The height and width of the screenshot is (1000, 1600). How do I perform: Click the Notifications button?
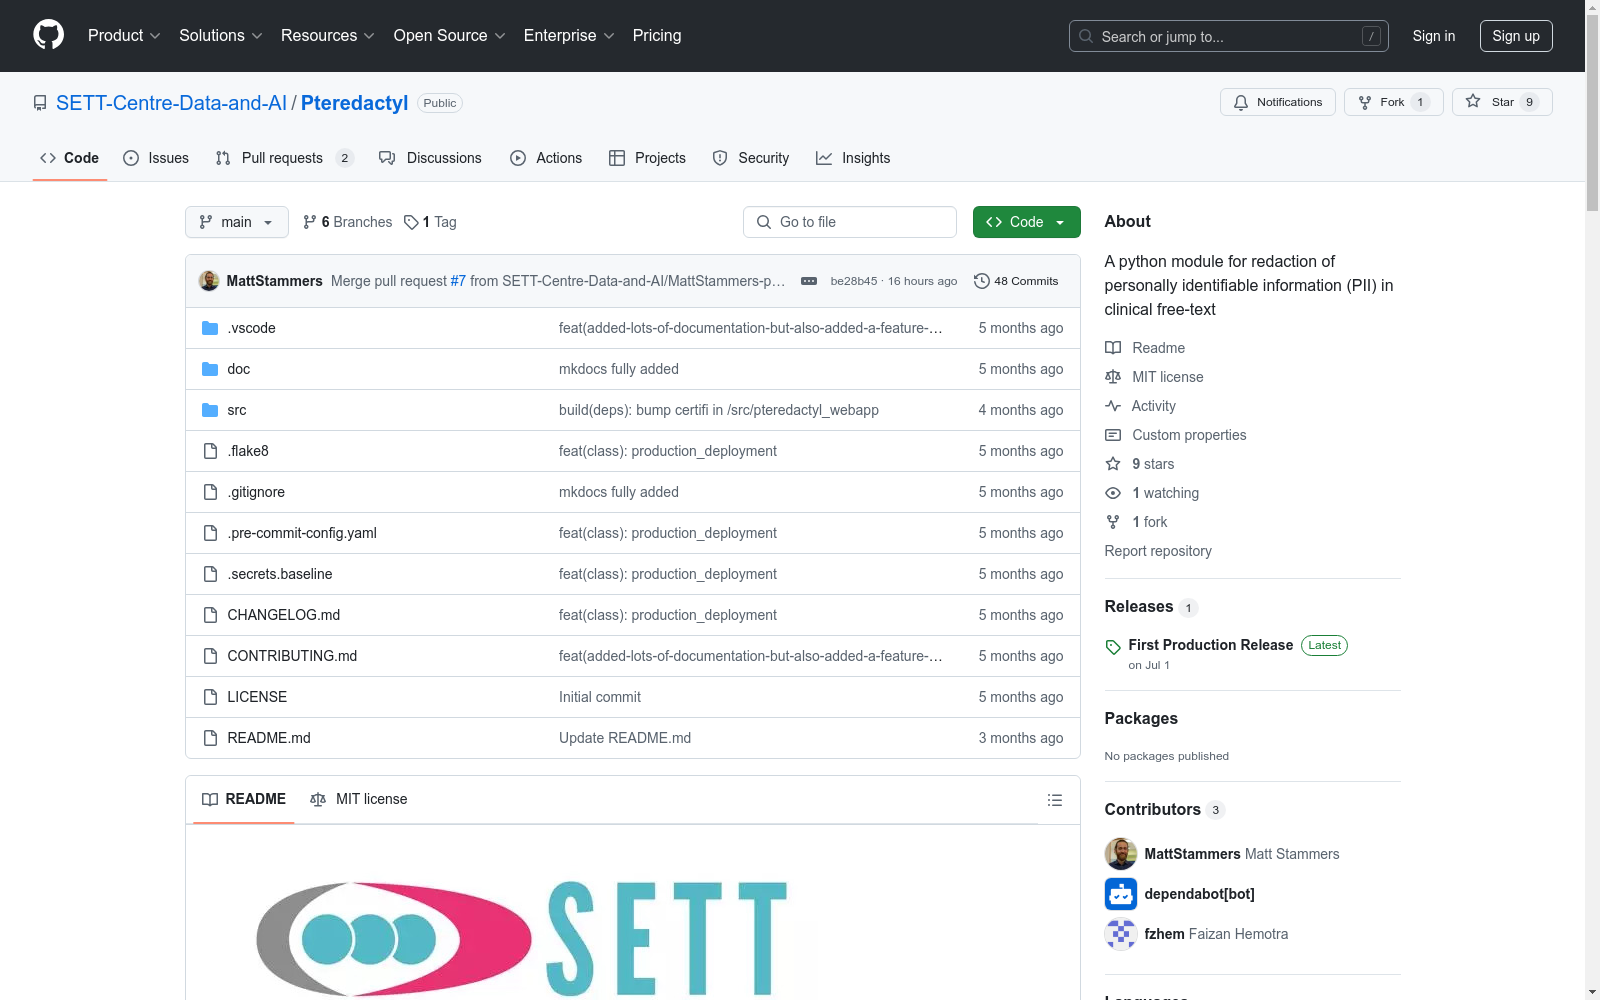(x=1277, y=102)
